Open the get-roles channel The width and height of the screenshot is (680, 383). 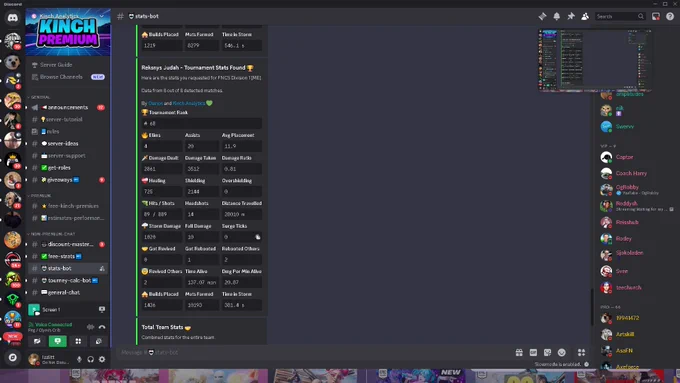68,167
